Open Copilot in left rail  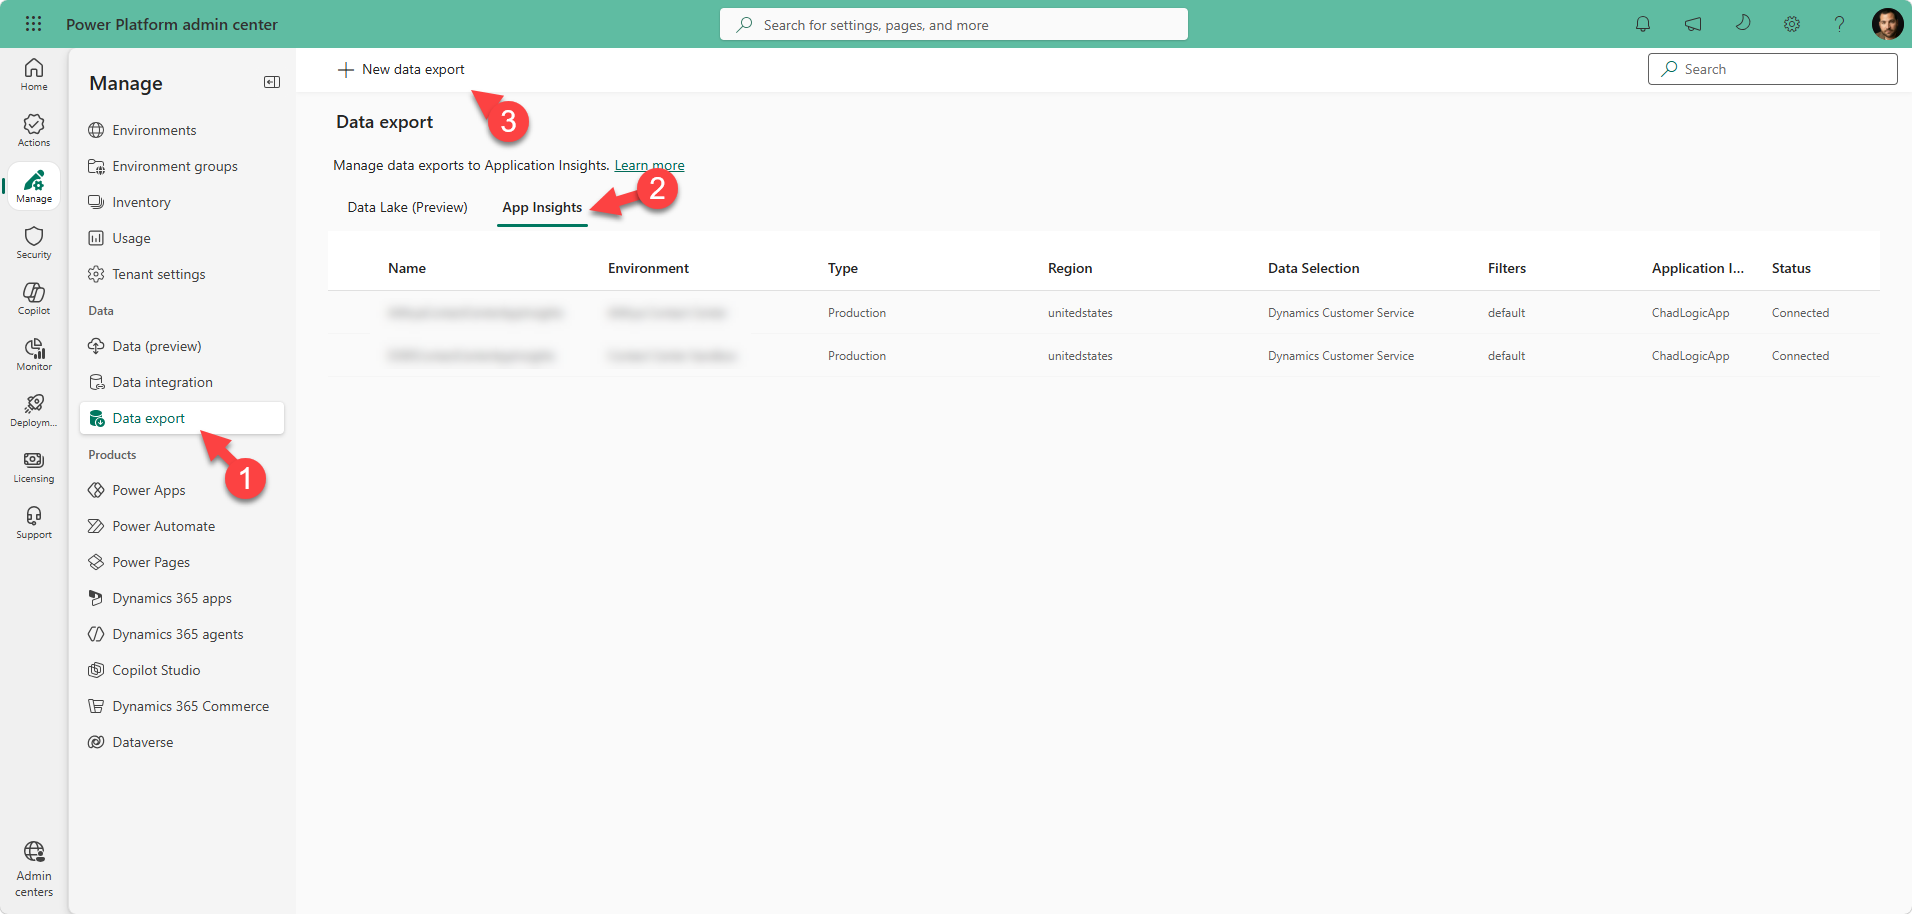(34, 298)
